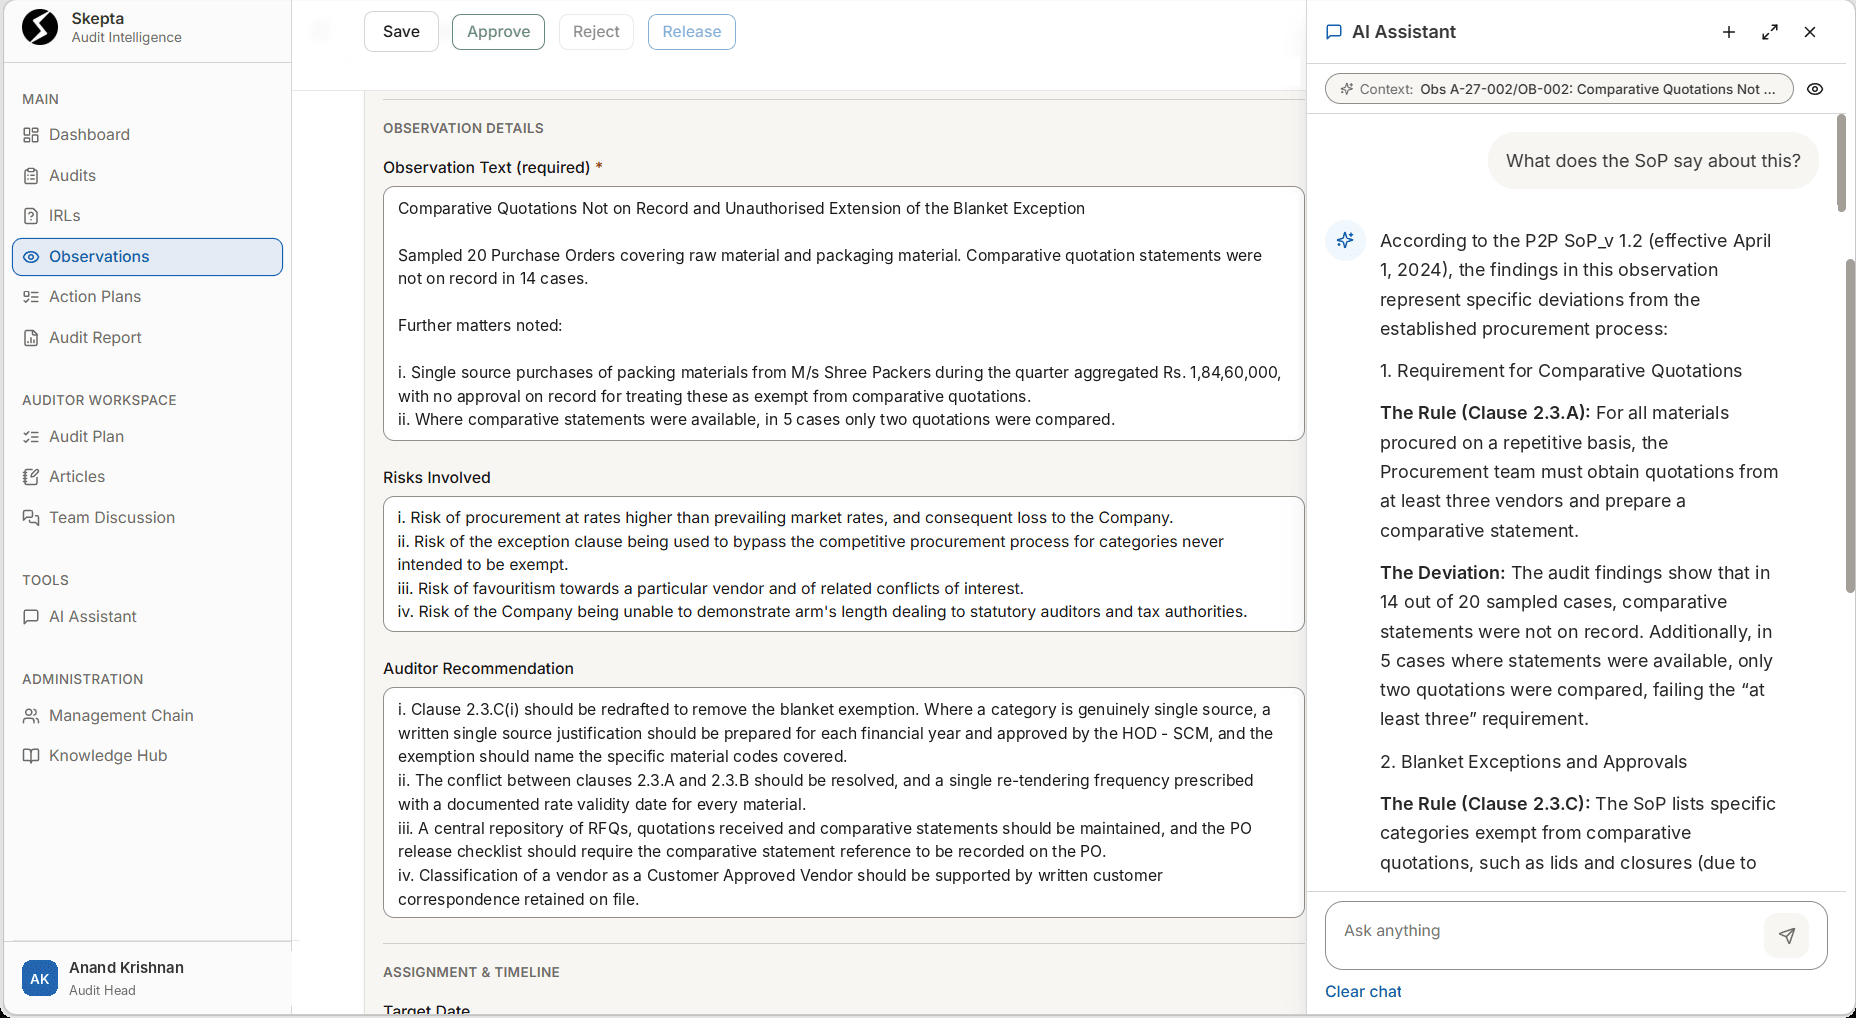
Task: Send message with paper plane icon
Action: (x=1787, y=936)
